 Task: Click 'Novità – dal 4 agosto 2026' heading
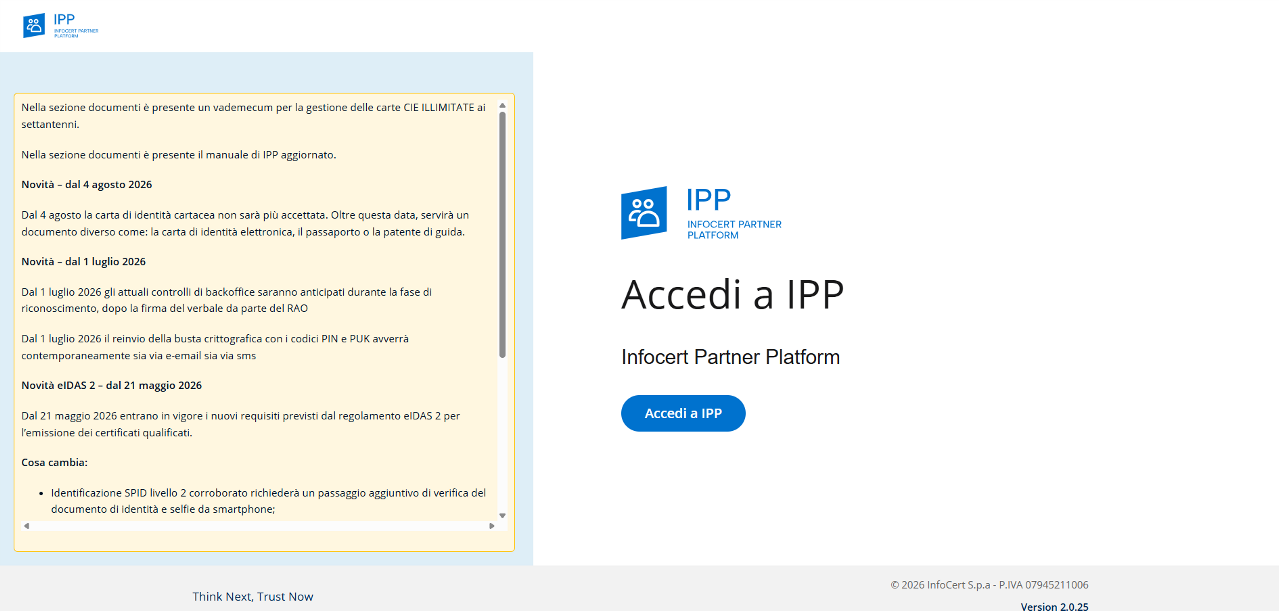click(87, 184)
